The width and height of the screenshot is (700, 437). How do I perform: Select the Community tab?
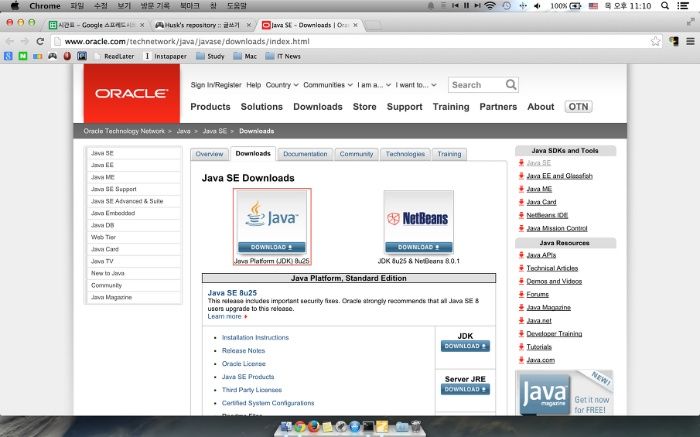[356, 154]
